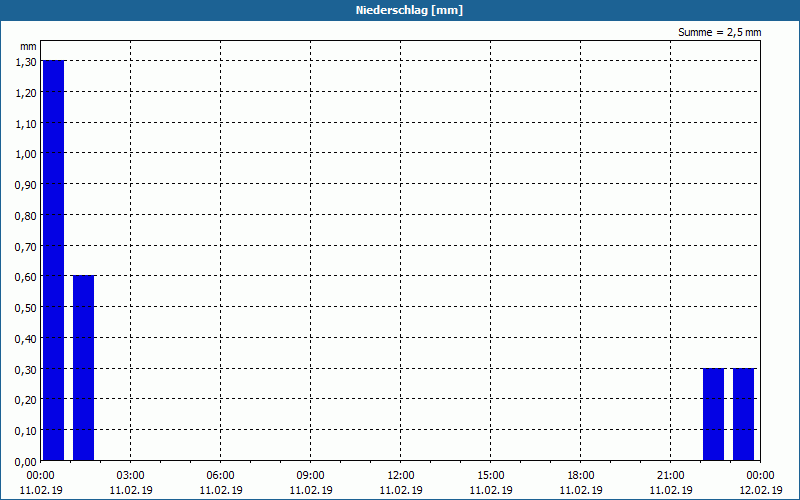Click the 0,20 y-axis value
800x500 pixels.
(26, 400)
